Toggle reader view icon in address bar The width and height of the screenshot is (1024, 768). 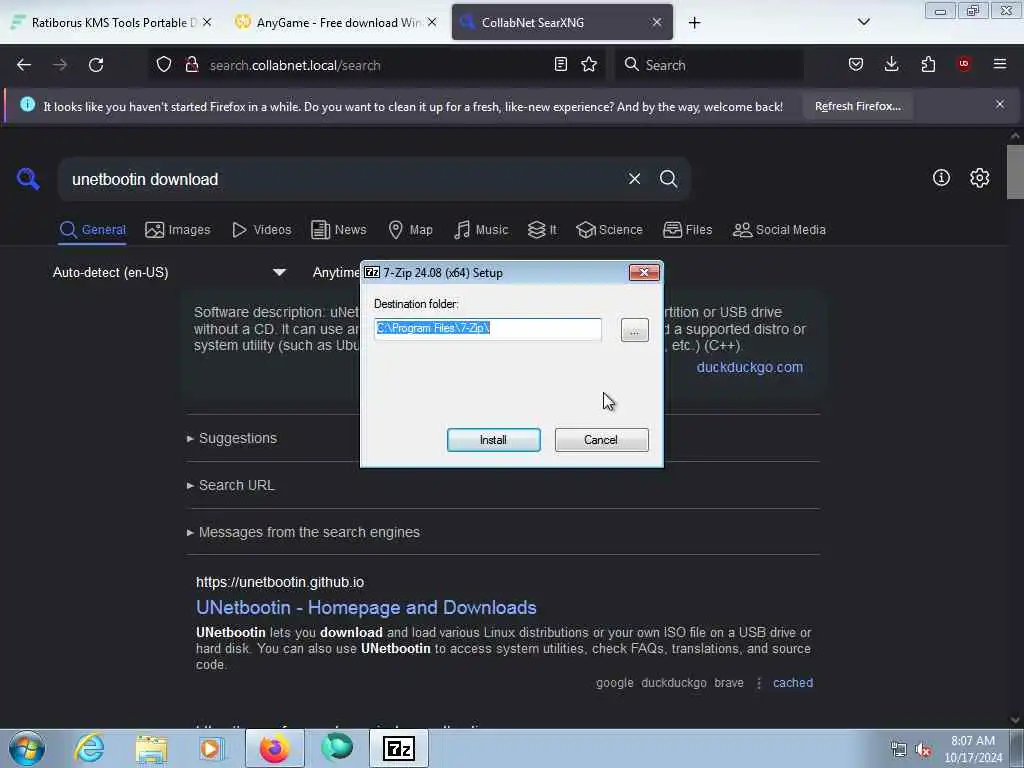click(560, 65)
